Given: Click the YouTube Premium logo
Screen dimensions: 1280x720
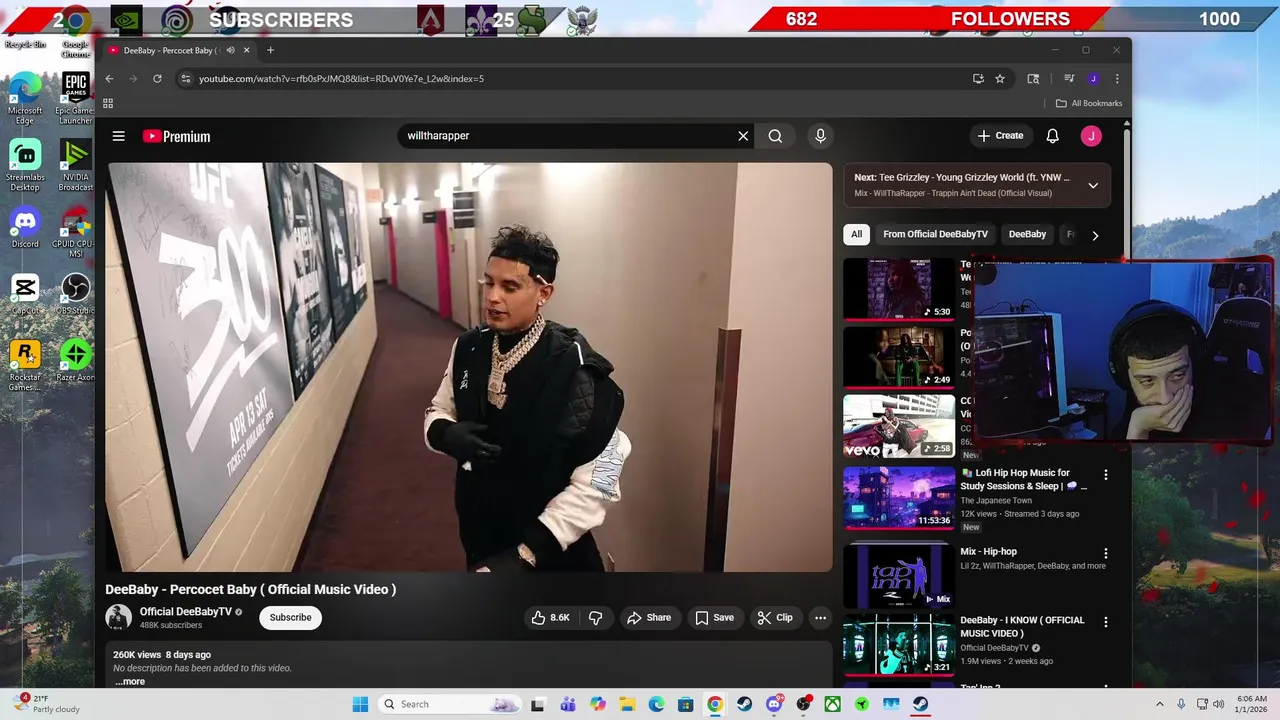Looking at the screenshot, I should point(176,136).
